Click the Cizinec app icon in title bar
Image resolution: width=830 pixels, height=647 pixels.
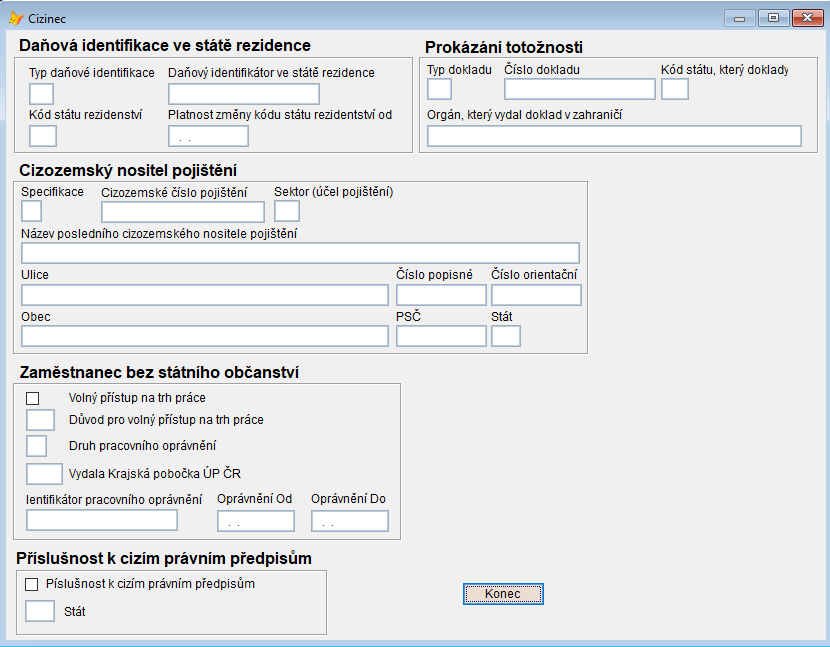pos(16,18)
